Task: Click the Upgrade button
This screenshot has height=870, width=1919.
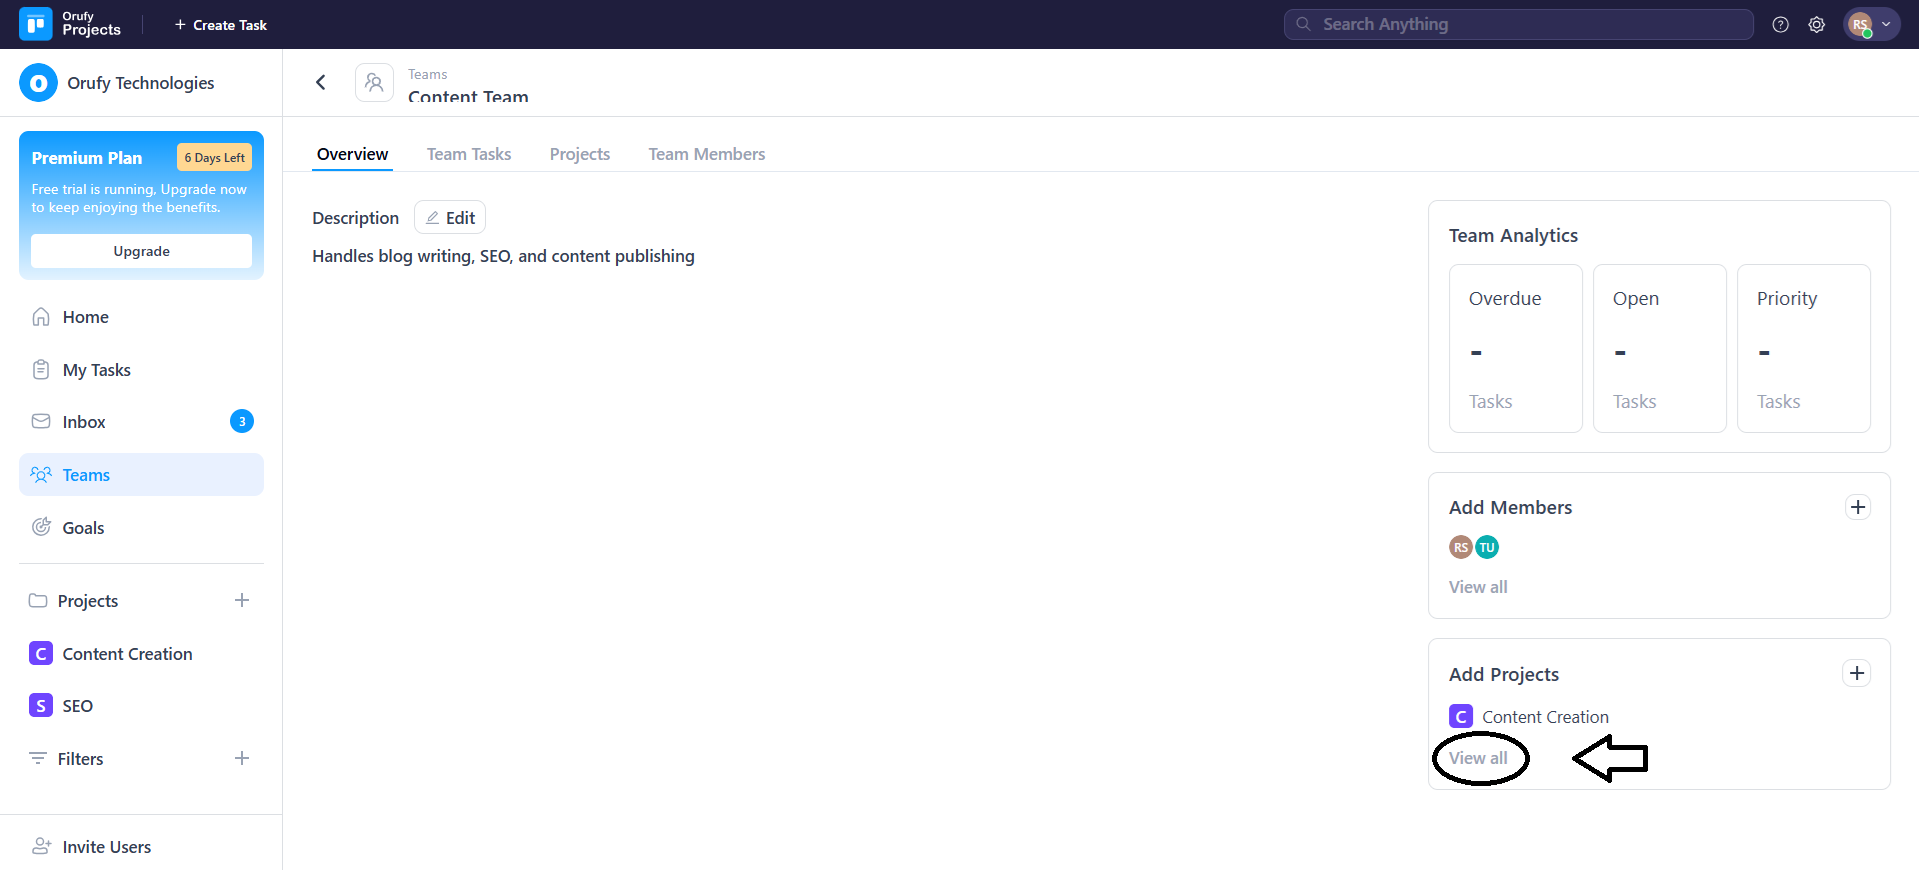Action: 141,251
